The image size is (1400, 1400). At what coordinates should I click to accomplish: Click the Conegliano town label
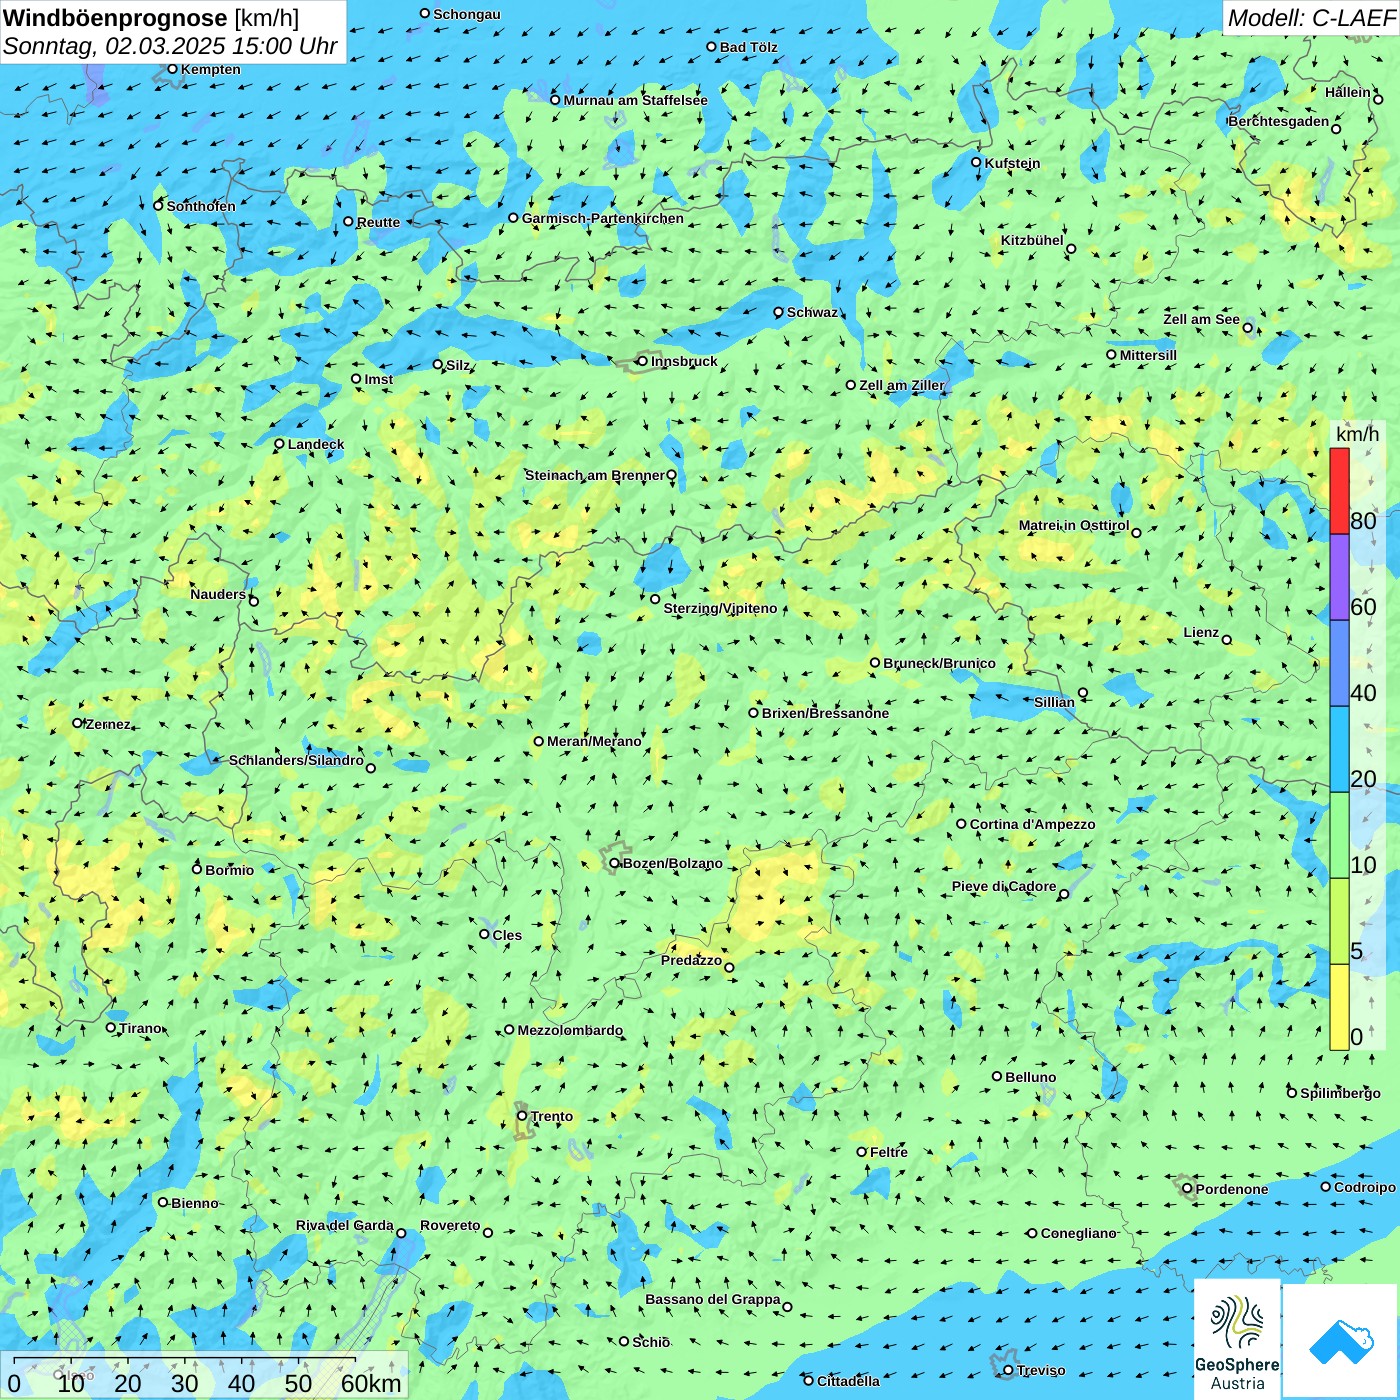tap(1078, 1233)
